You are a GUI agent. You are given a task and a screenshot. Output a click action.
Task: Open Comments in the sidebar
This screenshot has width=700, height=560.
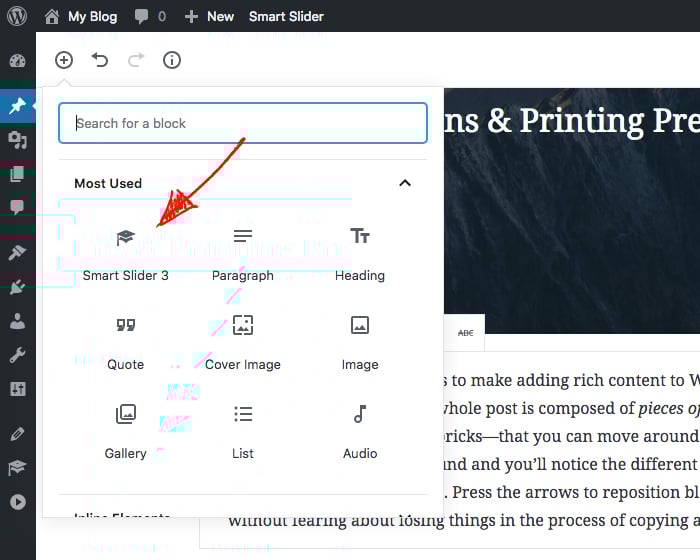[17, 207]
